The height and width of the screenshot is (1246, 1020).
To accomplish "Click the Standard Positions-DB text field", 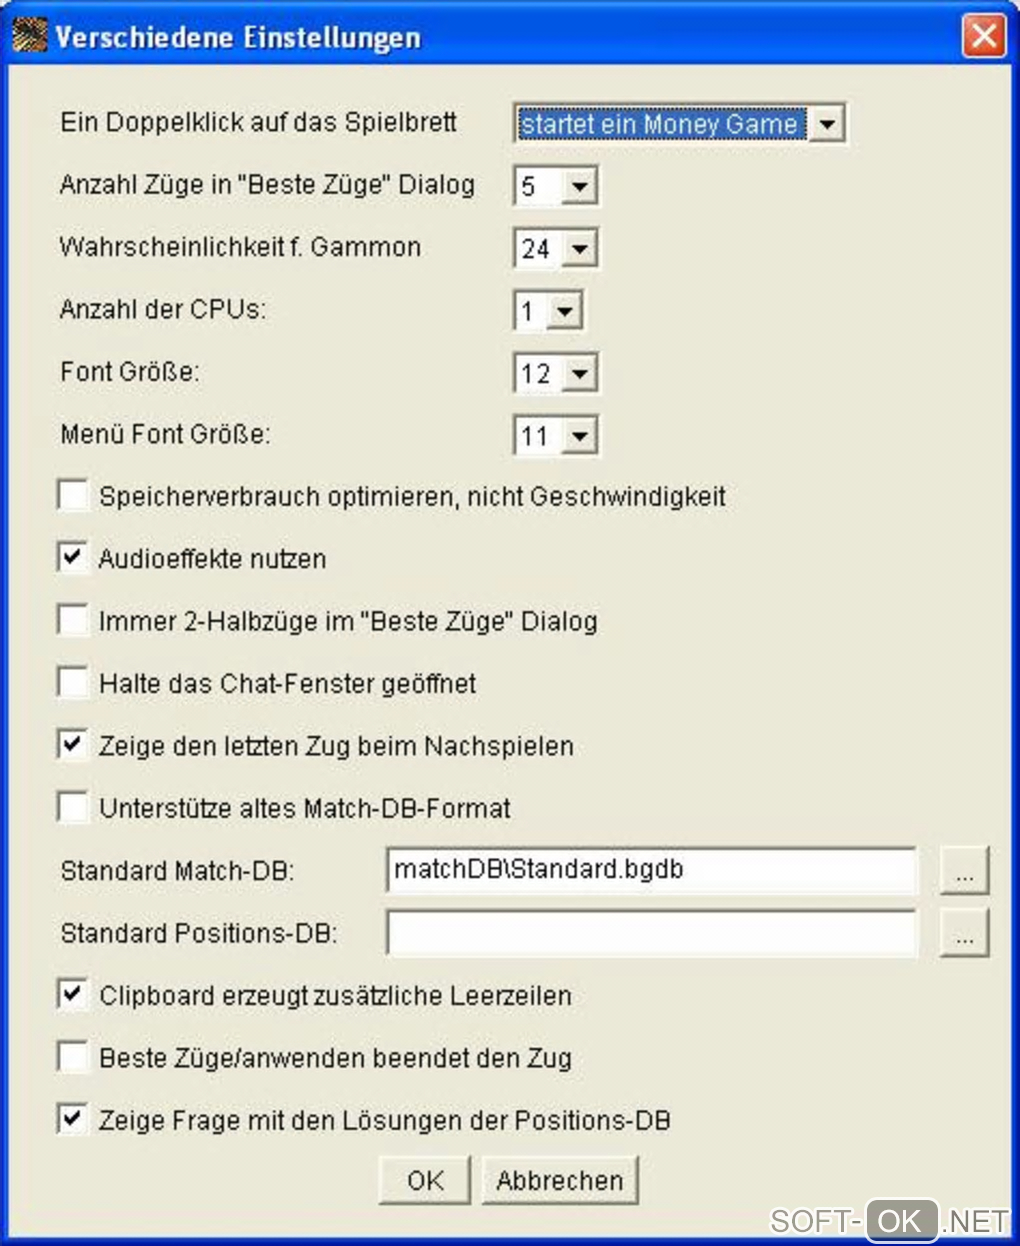I will click(650, 933).
